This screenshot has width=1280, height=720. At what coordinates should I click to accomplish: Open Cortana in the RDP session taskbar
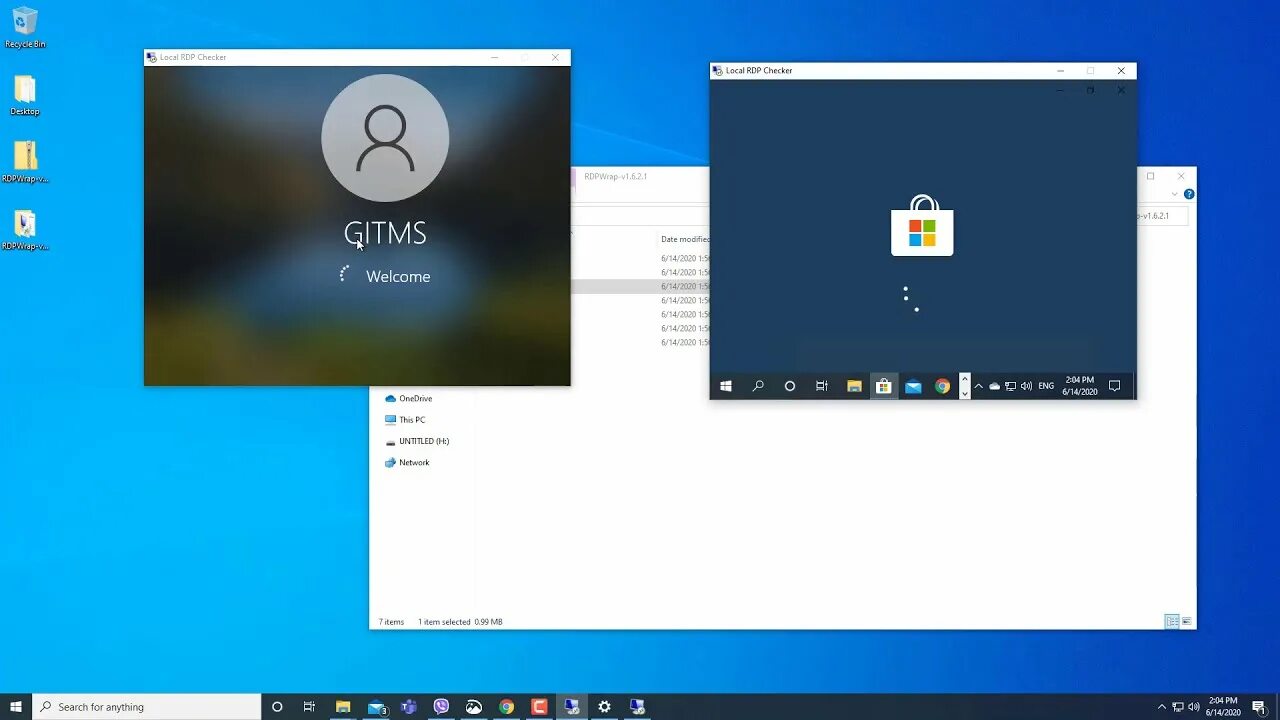790,386
